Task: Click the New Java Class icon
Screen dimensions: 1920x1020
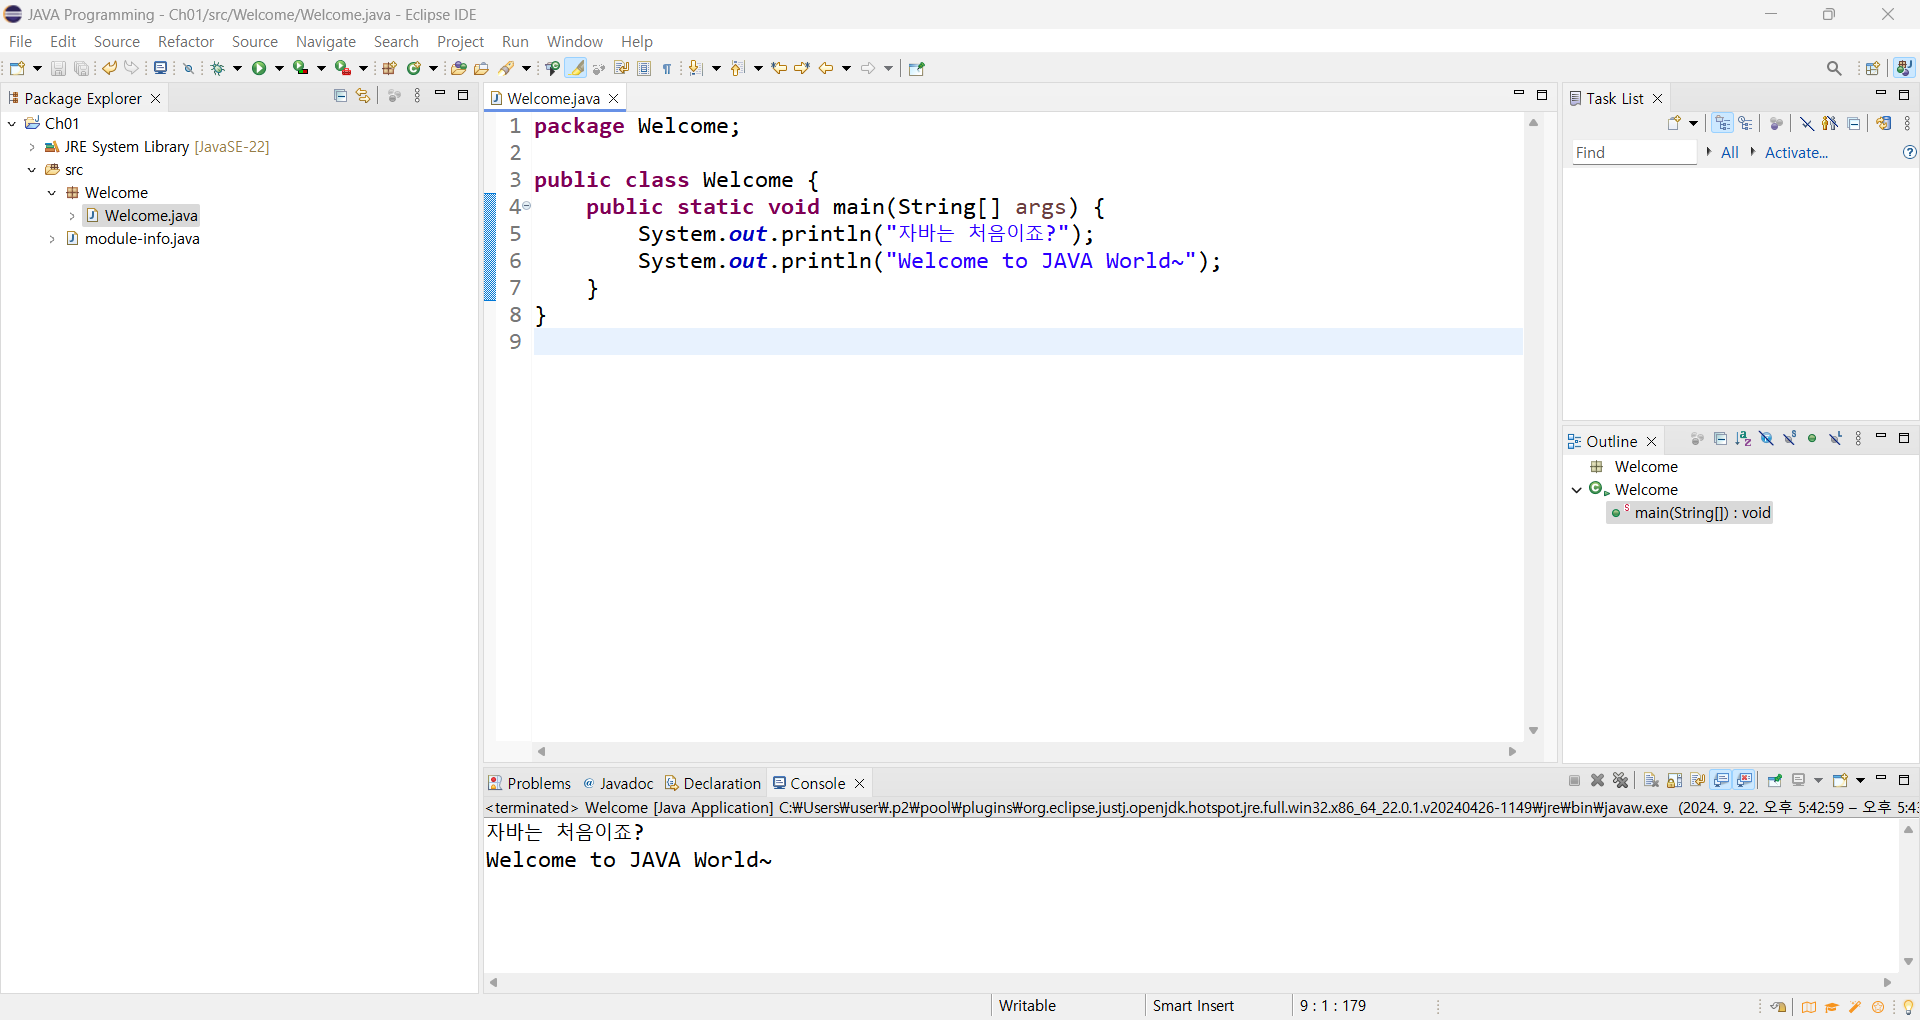Action: tap(413, 68)
